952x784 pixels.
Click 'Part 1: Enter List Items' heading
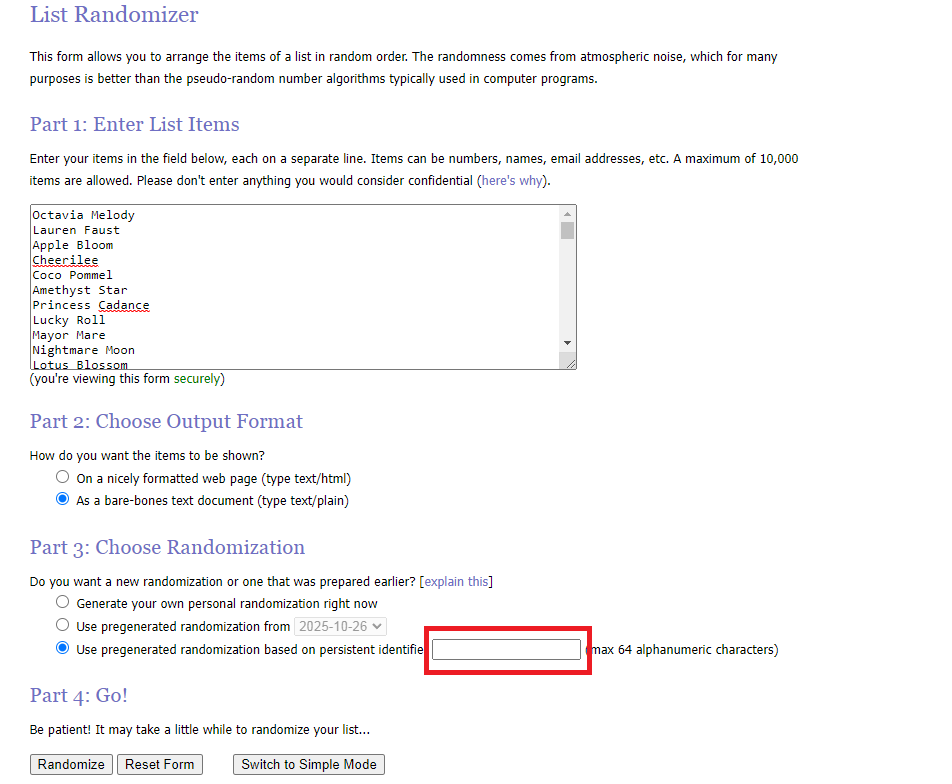coord(135,124)
